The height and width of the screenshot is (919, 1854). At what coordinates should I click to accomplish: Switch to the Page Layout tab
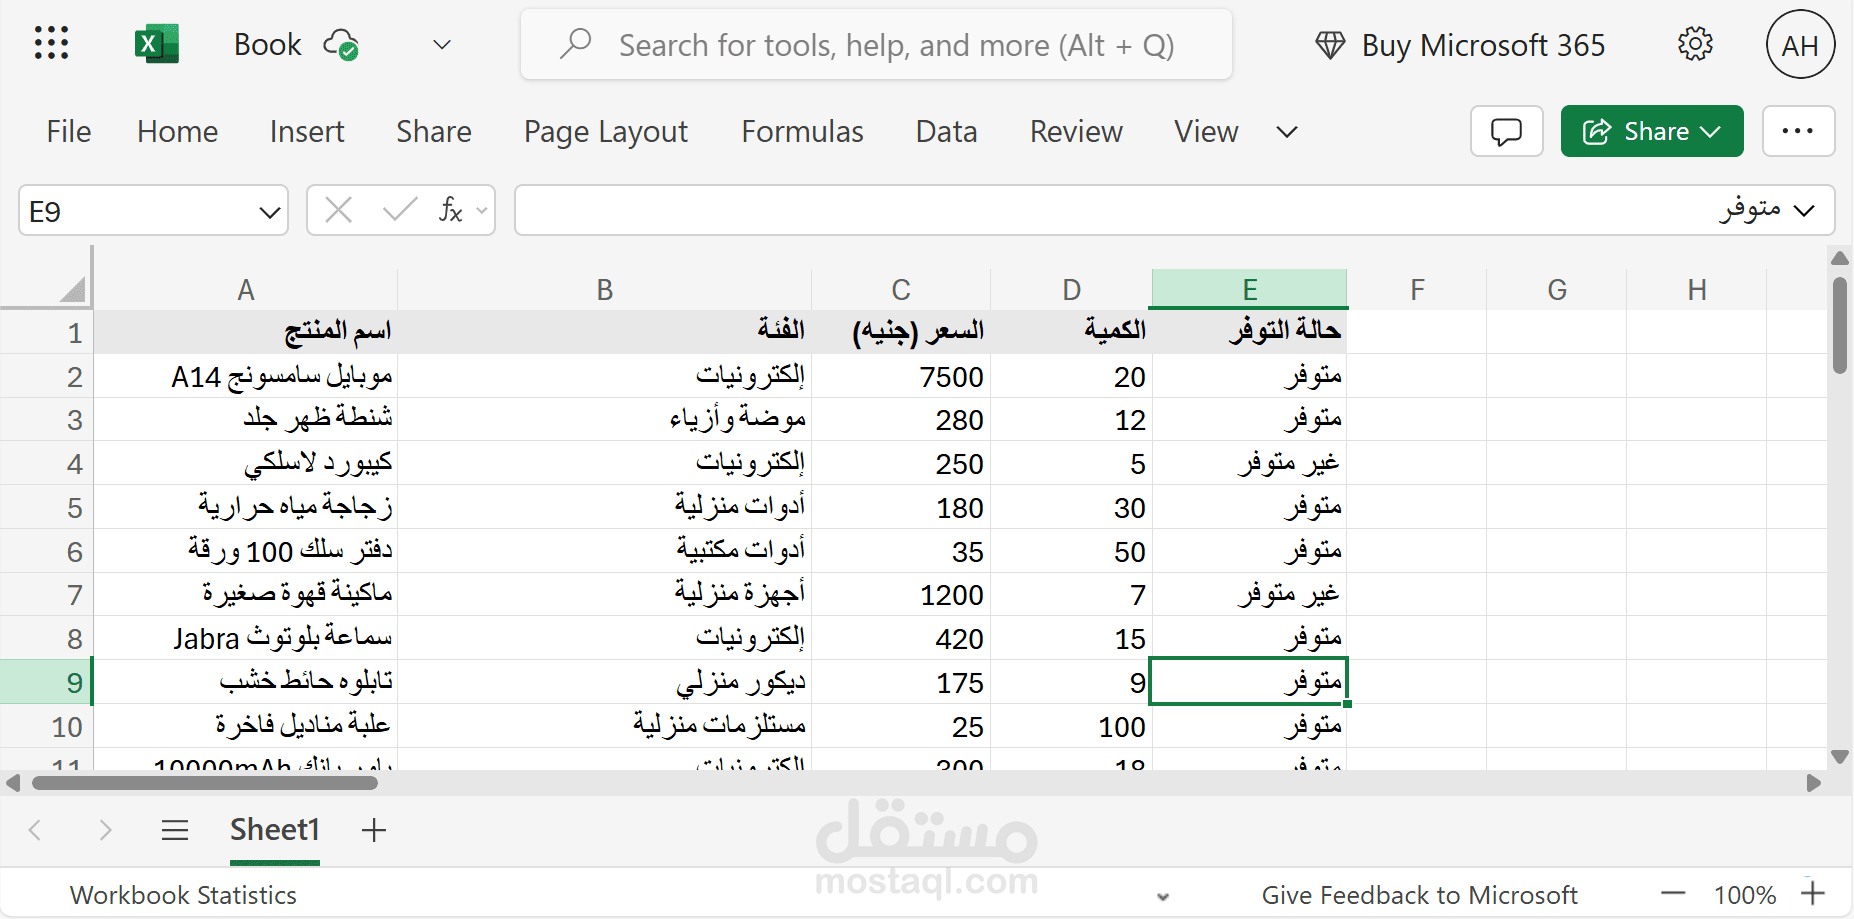click(606, 132)
